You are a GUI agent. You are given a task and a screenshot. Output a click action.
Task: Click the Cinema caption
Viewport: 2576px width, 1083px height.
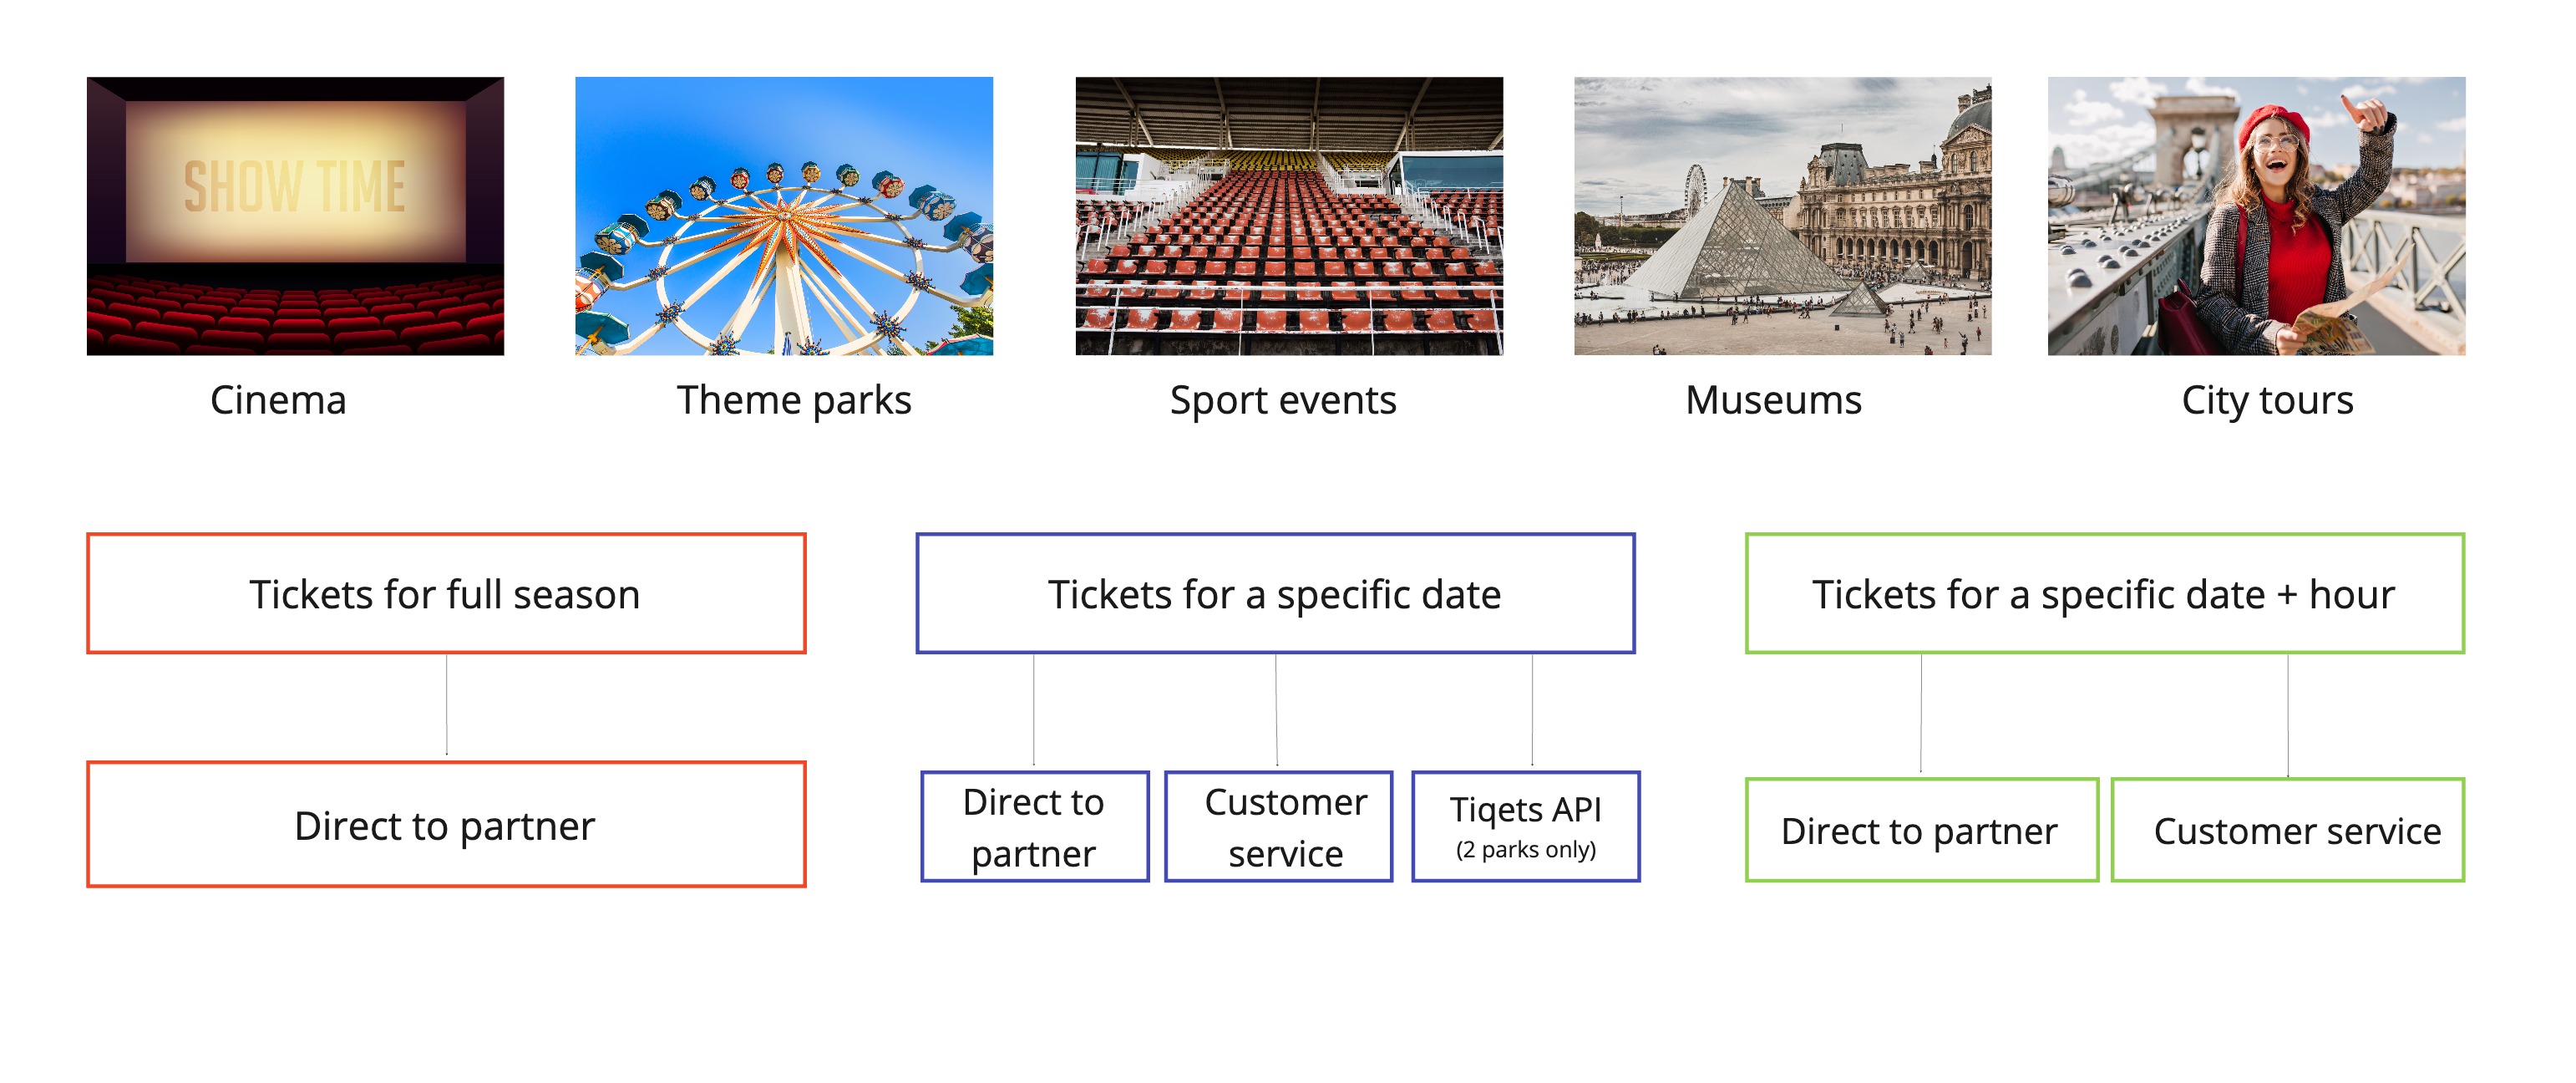(278, 400)
